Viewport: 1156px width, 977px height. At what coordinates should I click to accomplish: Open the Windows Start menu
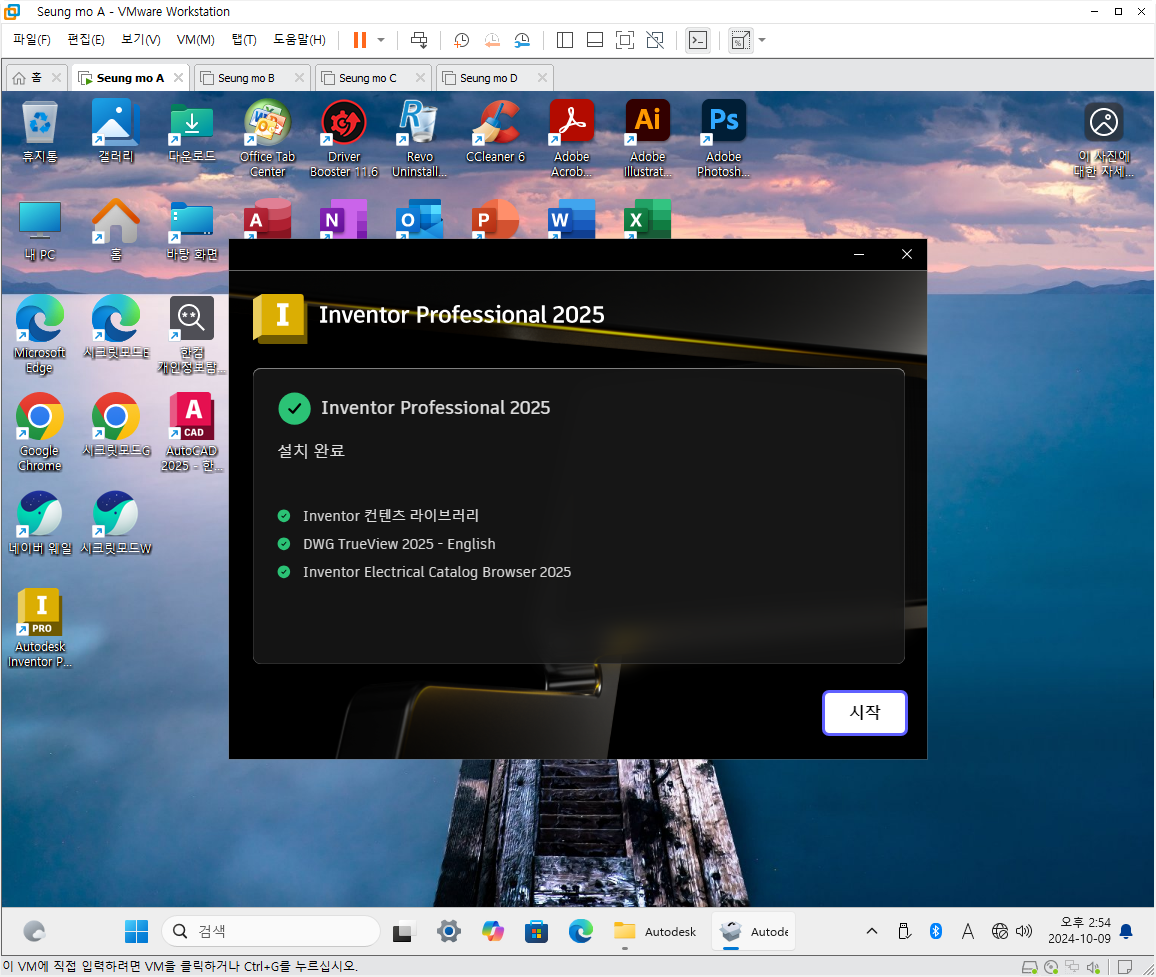click(136, 931)
